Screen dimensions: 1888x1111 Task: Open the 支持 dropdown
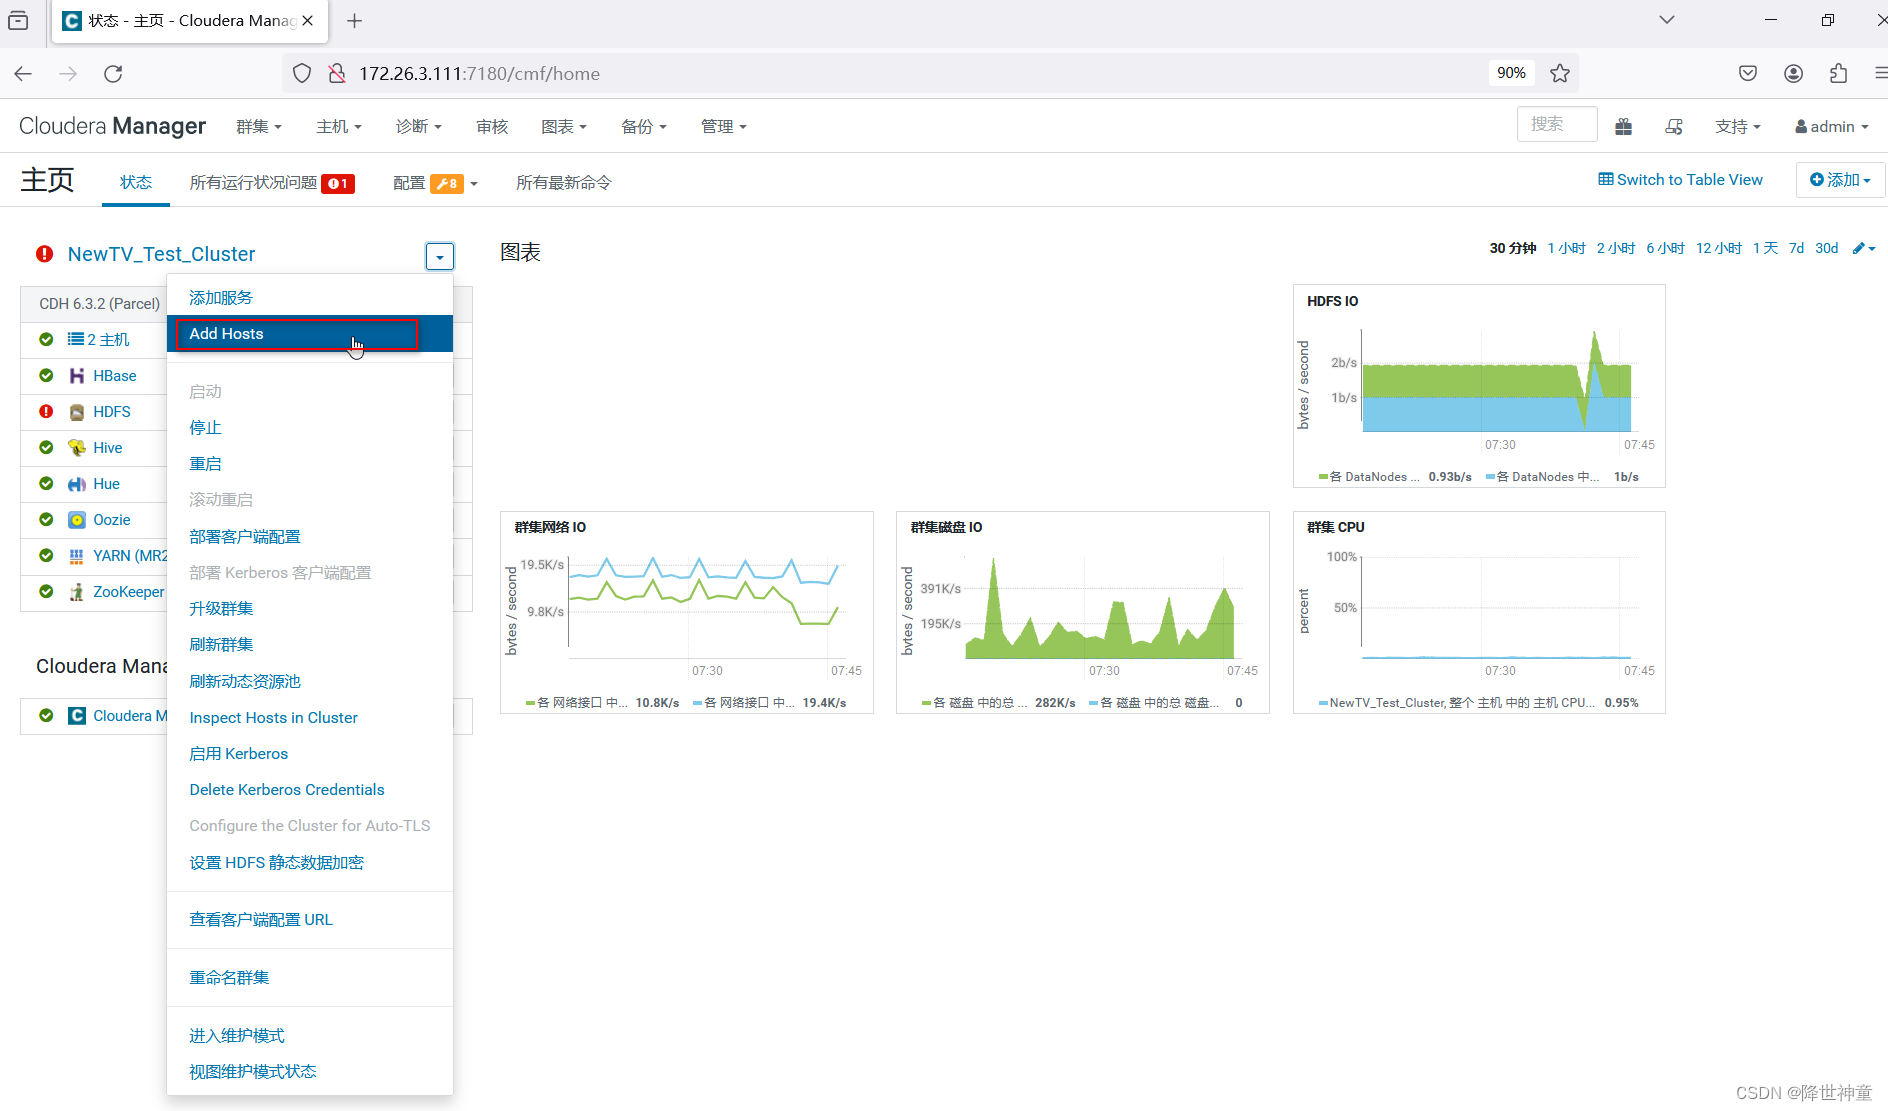coord(1738,127)
